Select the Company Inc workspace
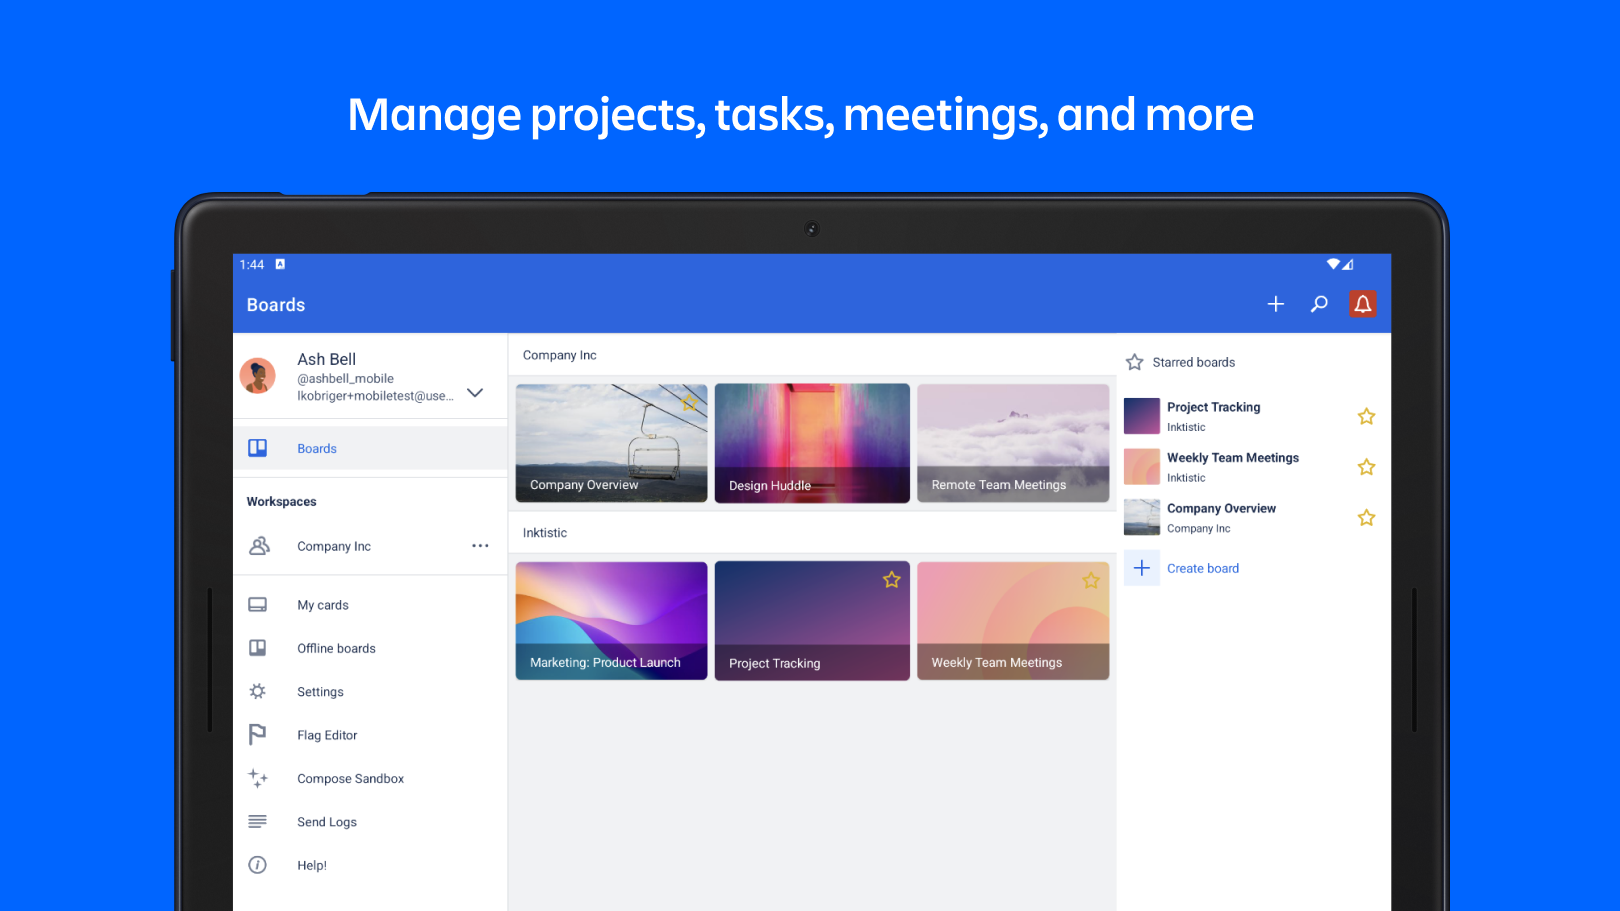Viewport: 1620px width, 911px height. coord(334,545)
